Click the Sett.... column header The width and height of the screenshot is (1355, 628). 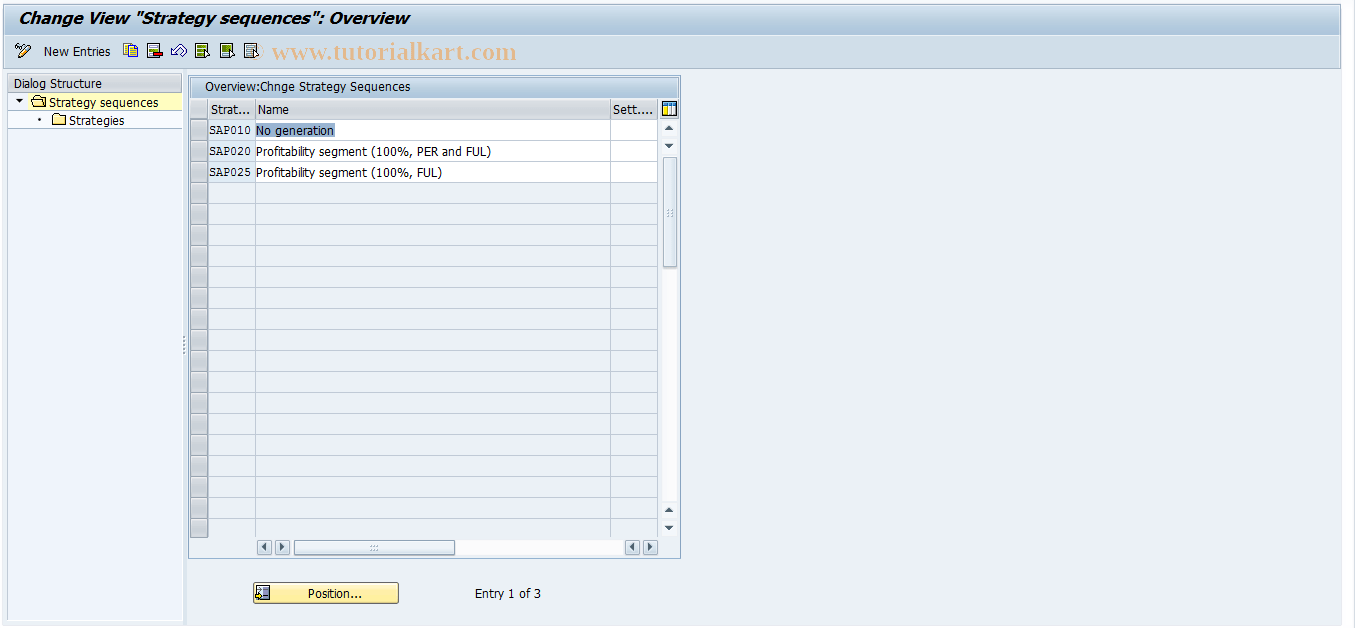(632, 109)
